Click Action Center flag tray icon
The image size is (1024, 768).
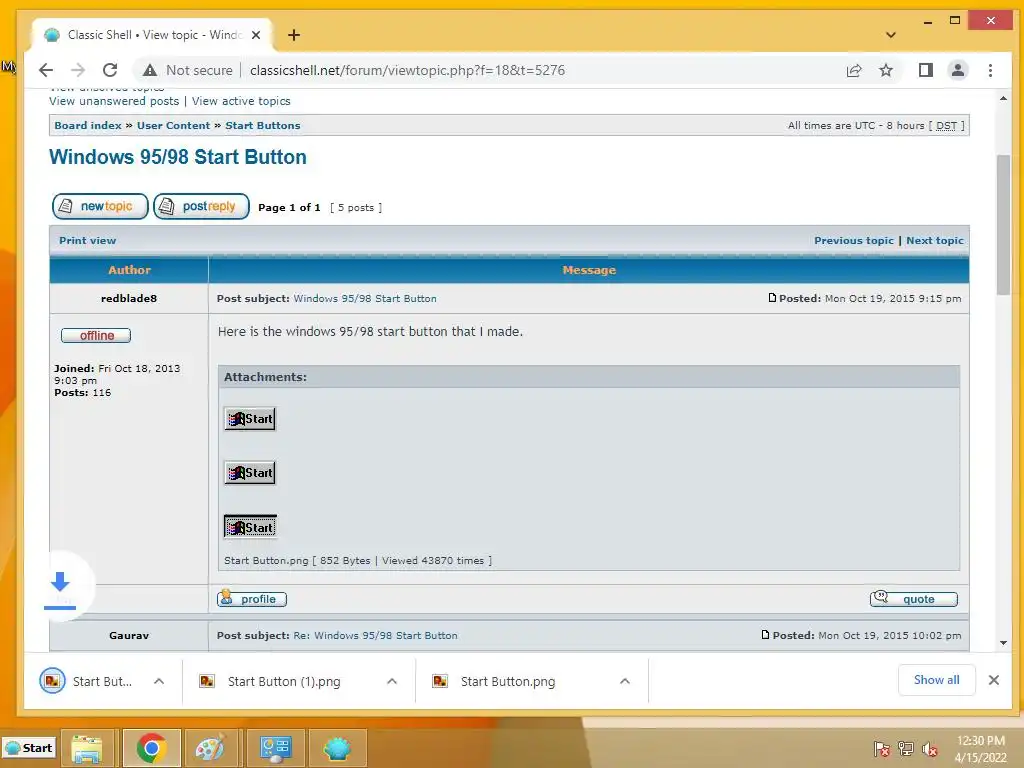[882, 749]
